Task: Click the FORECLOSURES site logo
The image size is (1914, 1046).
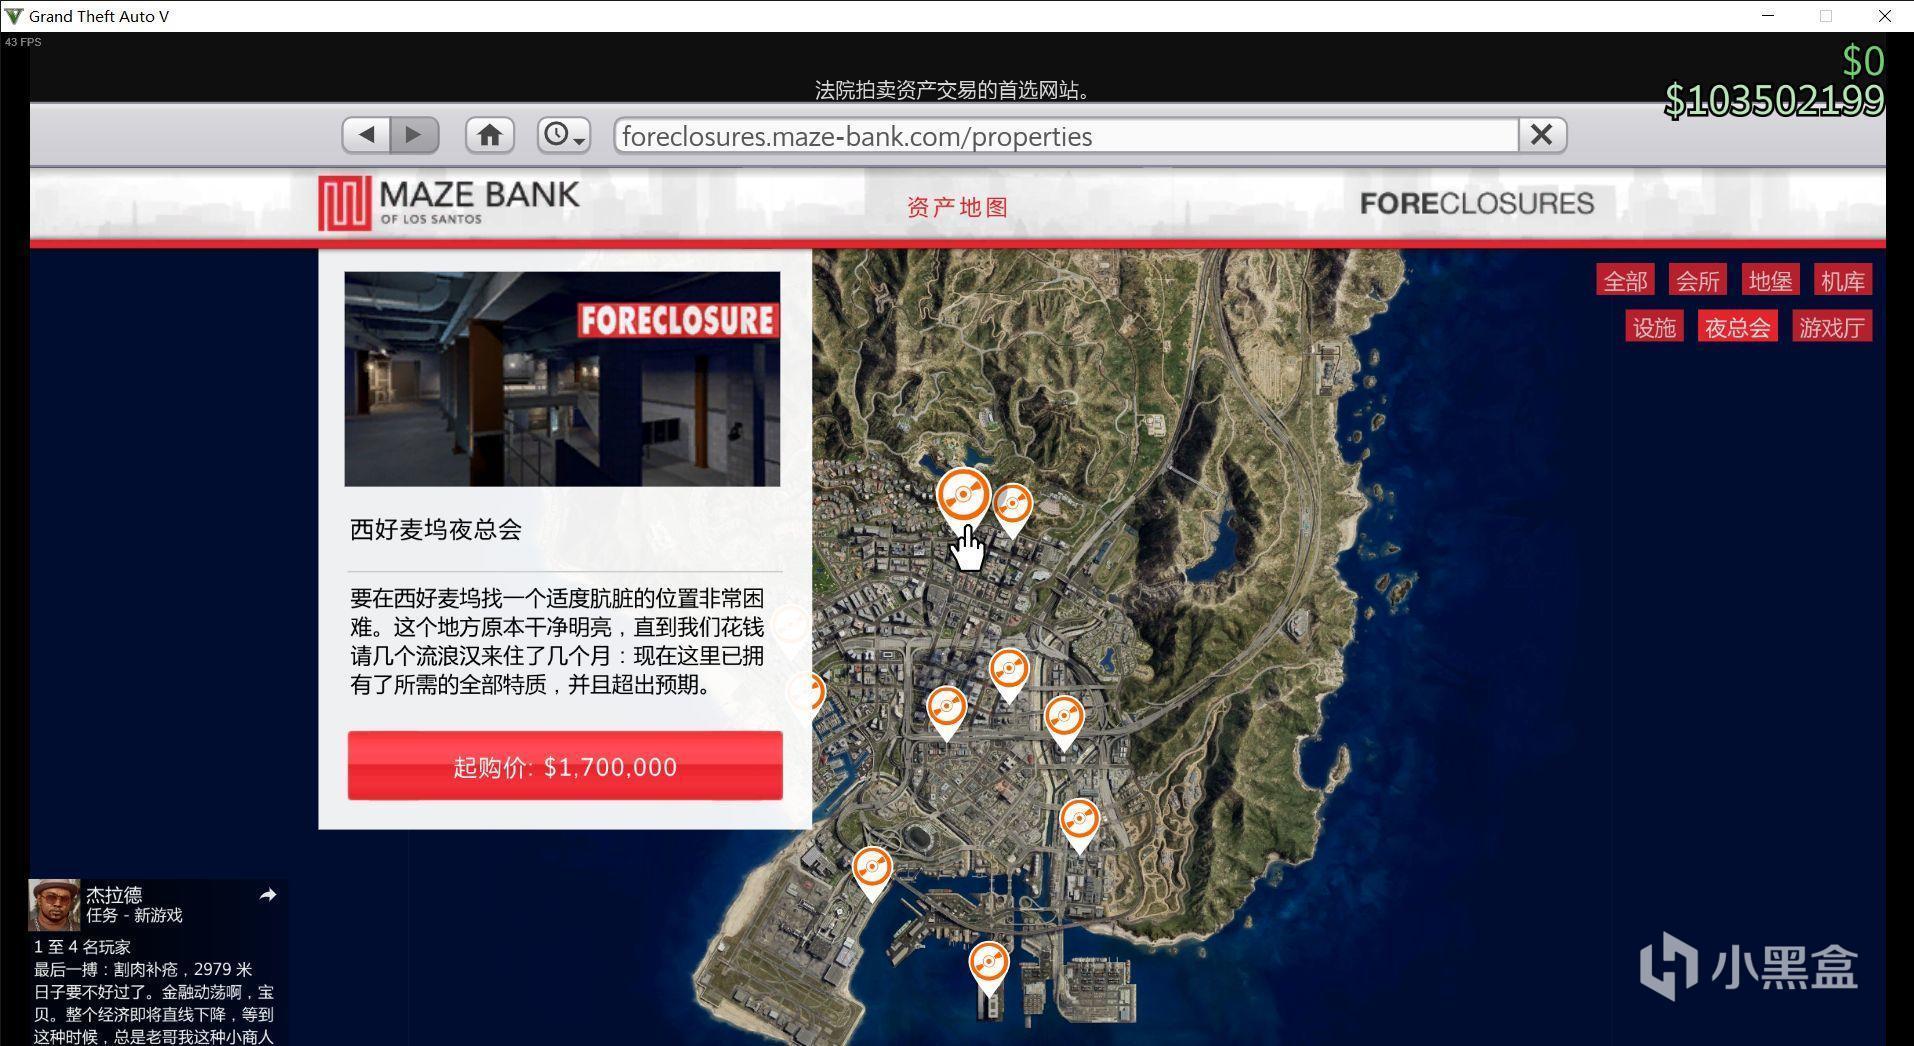Action: pyautogui.click(x=1476, y=204)
